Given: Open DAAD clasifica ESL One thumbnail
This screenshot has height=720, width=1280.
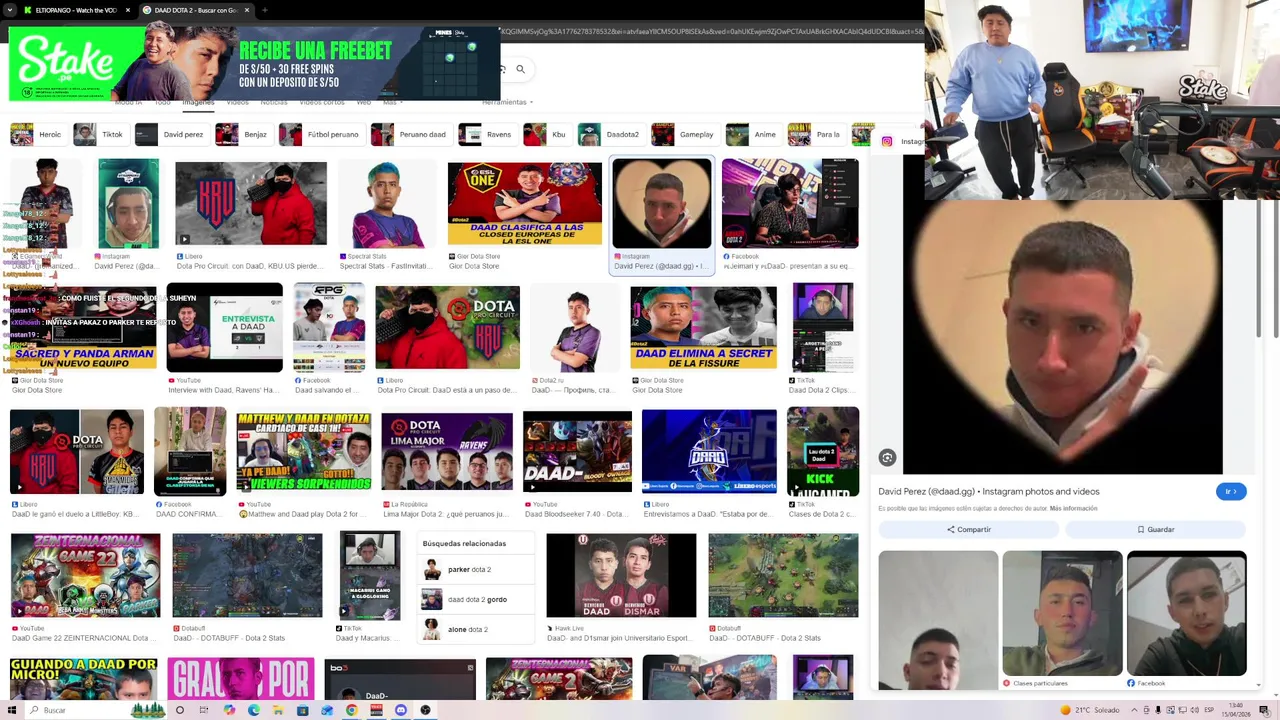Looking at the screenshot, I should point(525,204).
